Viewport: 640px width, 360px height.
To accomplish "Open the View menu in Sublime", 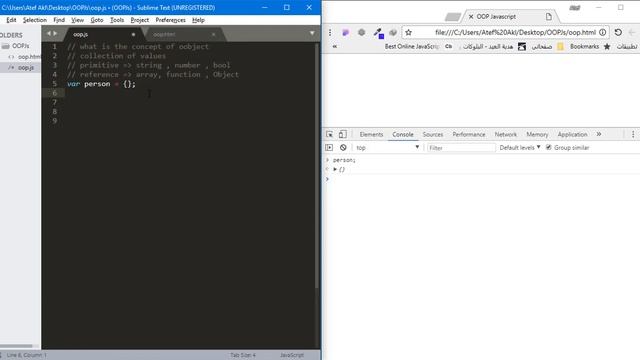I will (77, 20).
